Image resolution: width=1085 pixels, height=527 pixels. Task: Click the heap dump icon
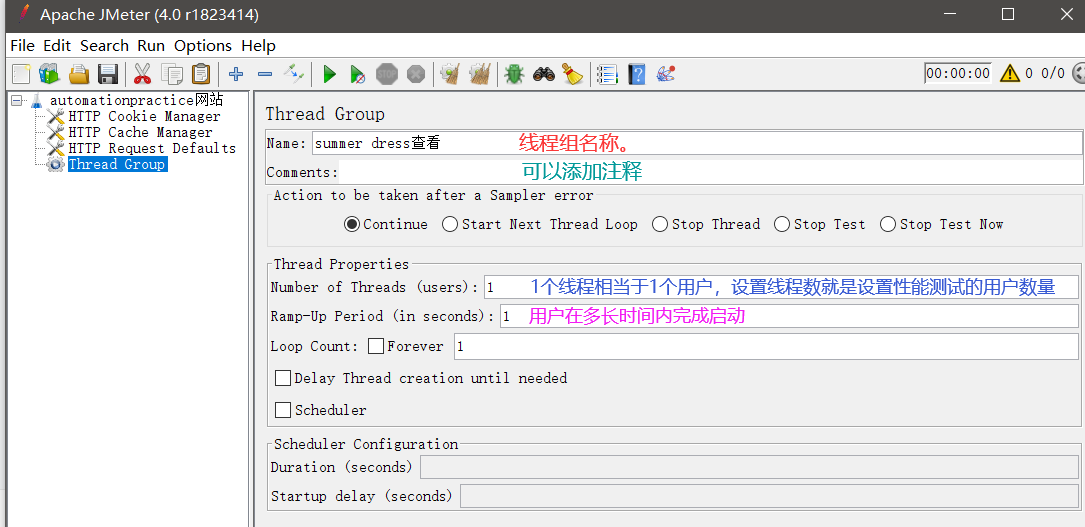tap(665, 73)
